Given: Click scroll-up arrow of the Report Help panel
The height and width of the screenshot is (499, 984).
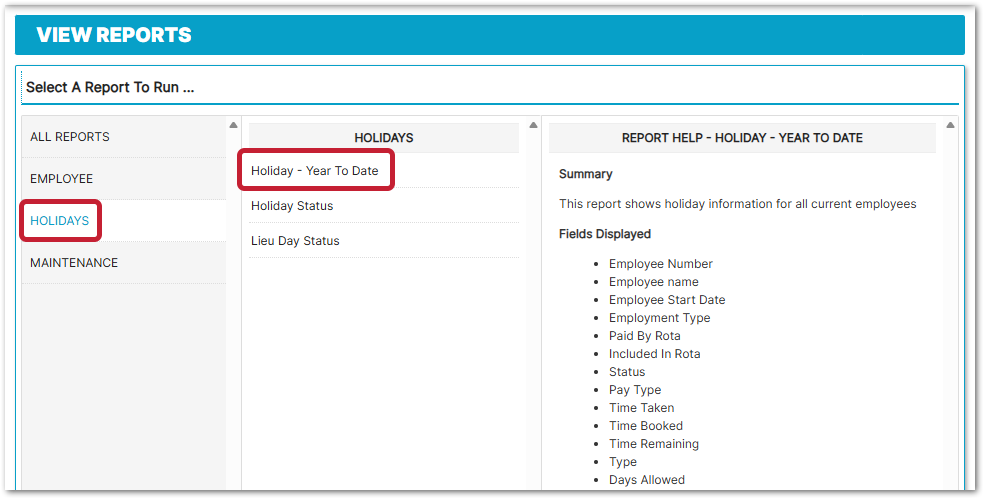Looking at the screenshot, I should pos(949,126).
